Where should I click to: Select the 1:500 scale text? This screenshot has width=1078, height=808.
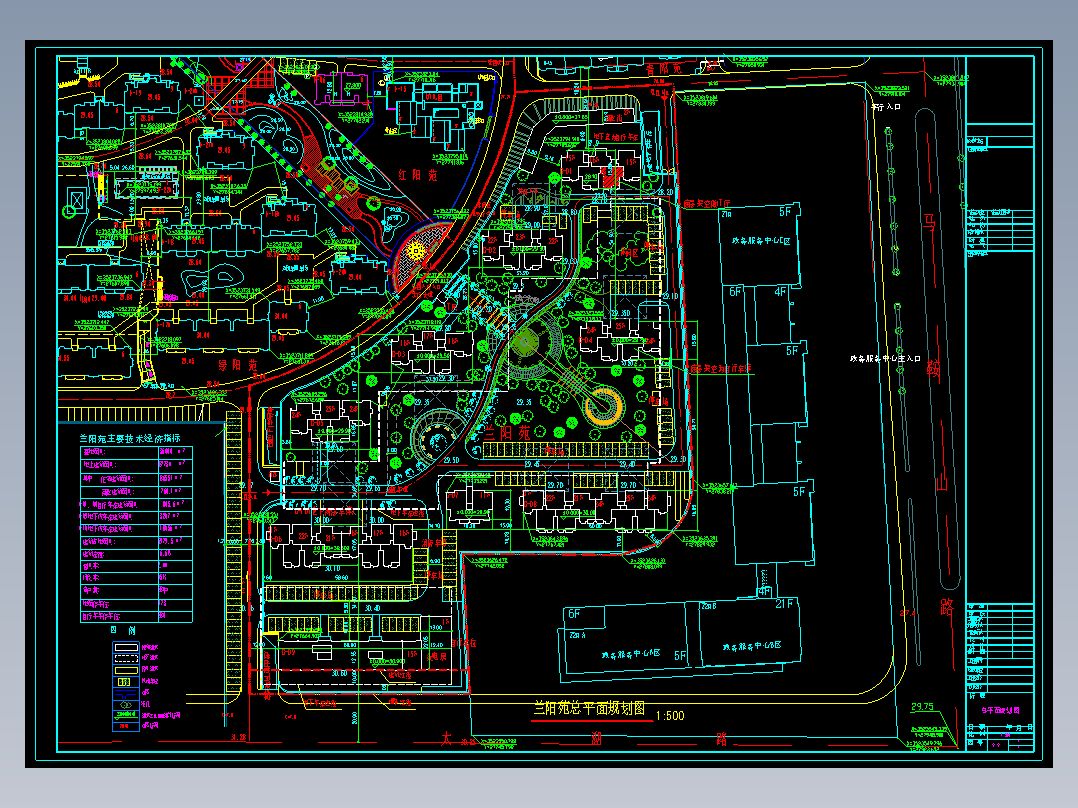pos(670,716)
